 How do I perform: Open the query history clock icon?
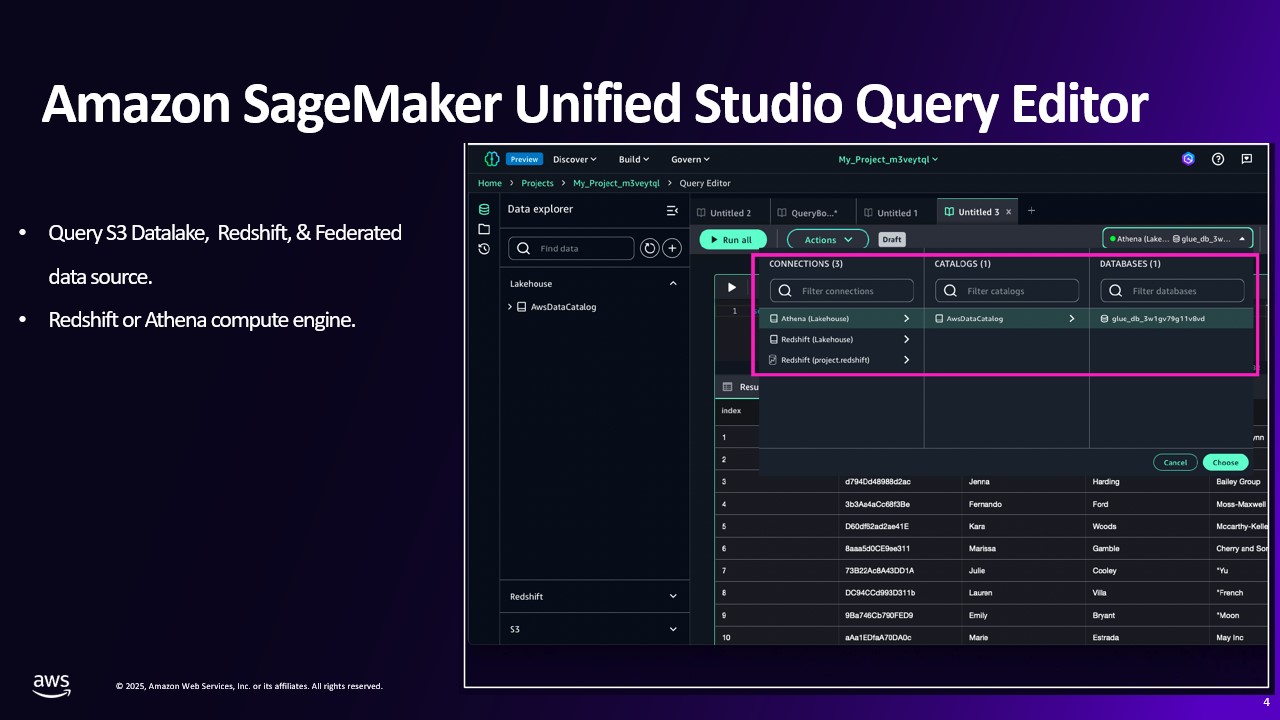point(484,249)
